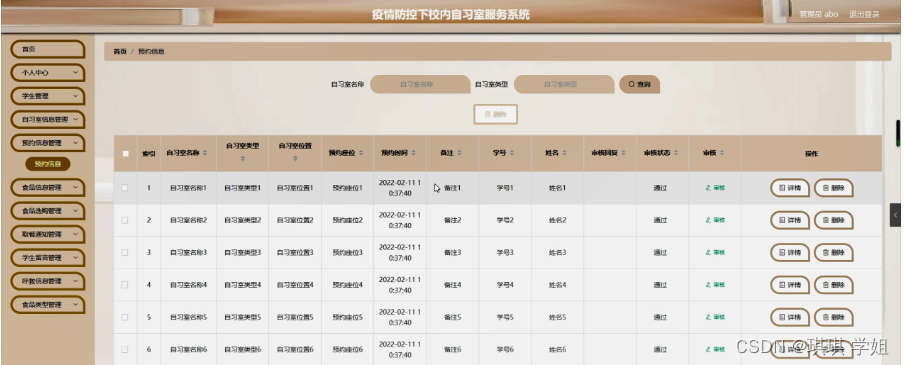904x365 pixels.
Task: Sort table by 自习室名称 column arrows
Action: tap(205, 153)
